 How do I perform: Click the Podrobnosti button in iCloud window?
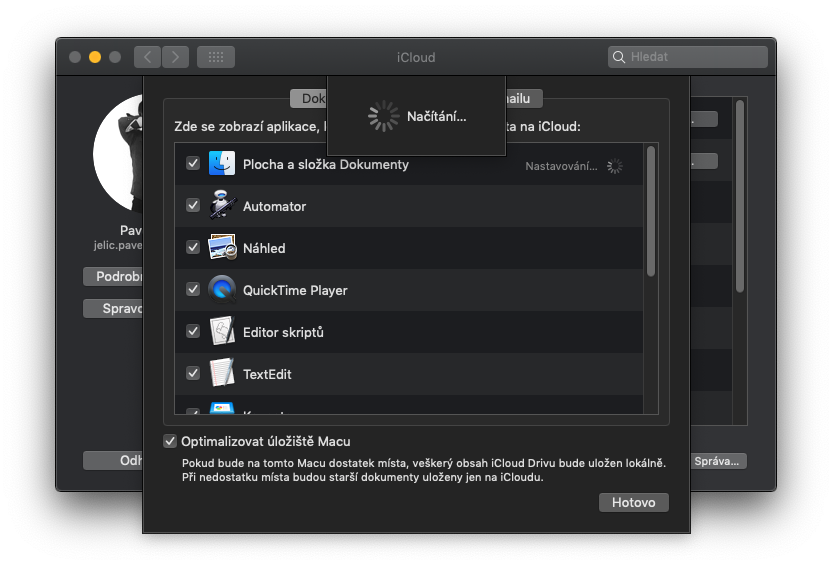click(x=113, y=276)
